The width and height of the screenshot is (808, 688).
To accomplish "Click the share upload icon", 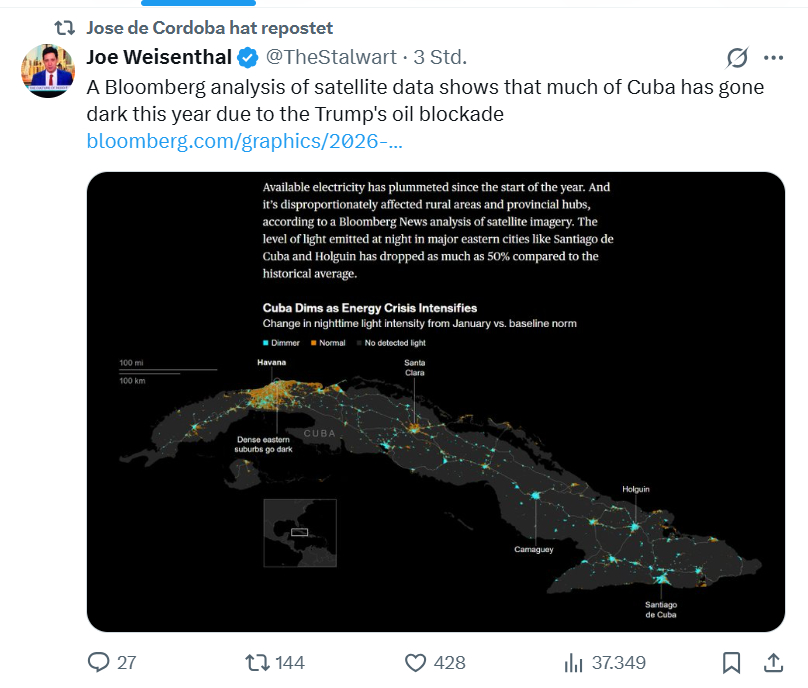I will [773, 662].
